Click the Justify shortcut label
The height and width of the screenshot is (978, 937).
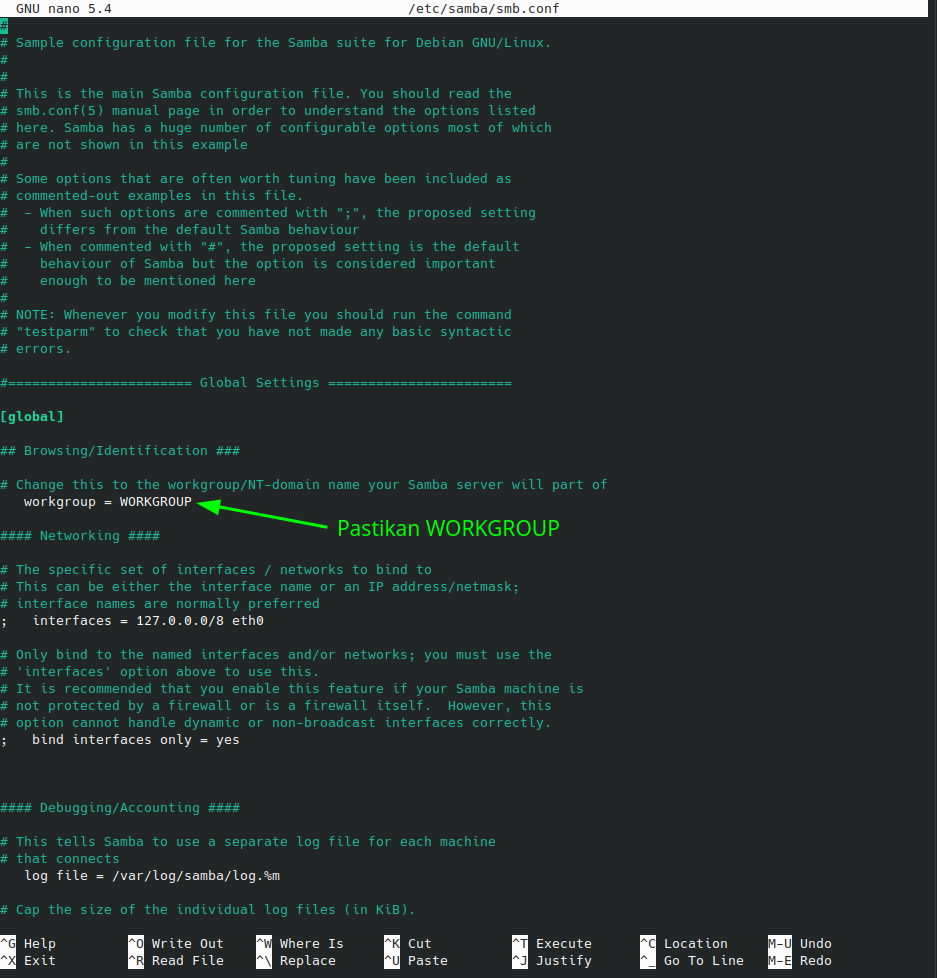[563, 960]
